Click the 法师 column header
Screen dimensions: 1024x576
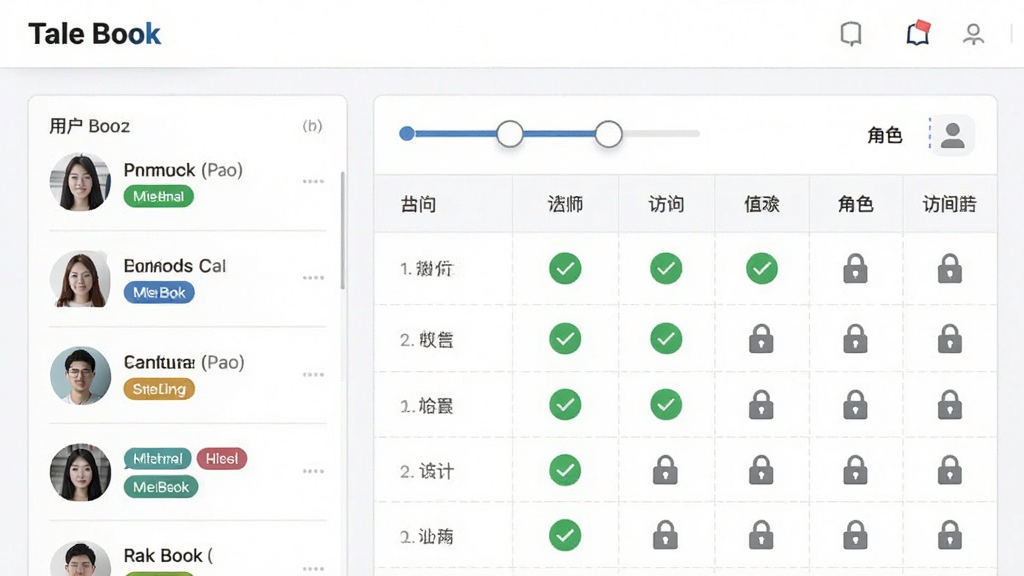(565, 204)
